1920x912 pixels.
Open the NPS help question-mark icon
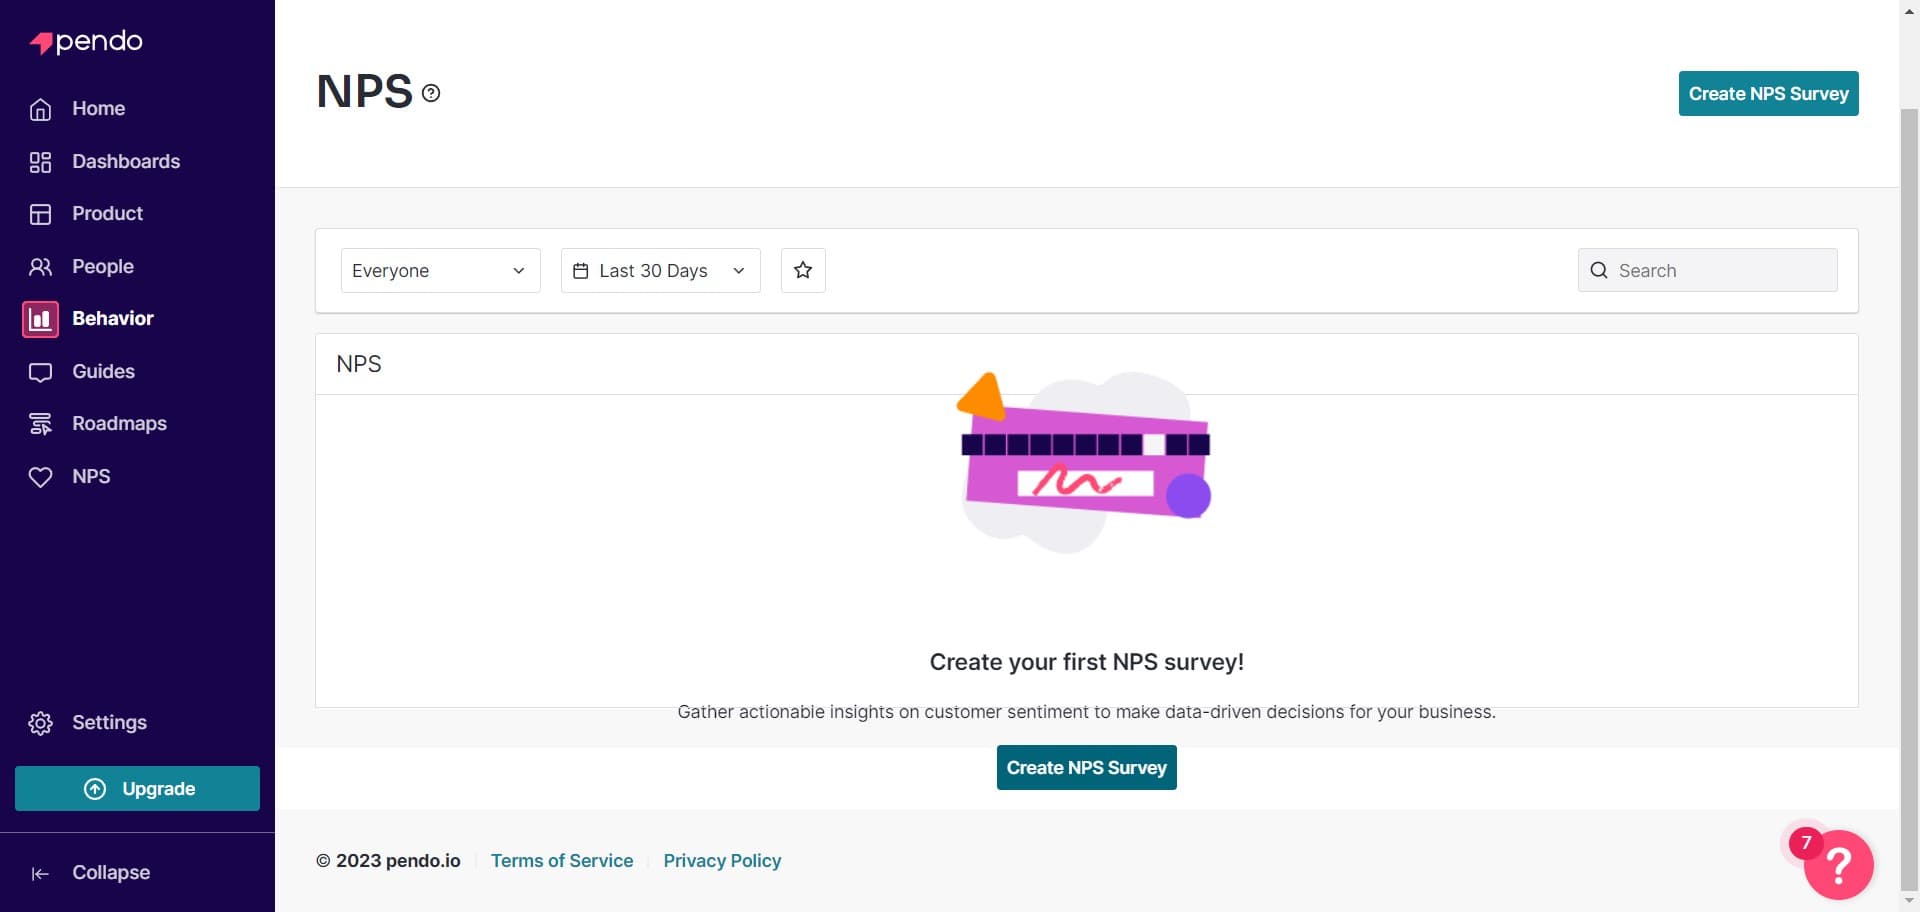430,92
